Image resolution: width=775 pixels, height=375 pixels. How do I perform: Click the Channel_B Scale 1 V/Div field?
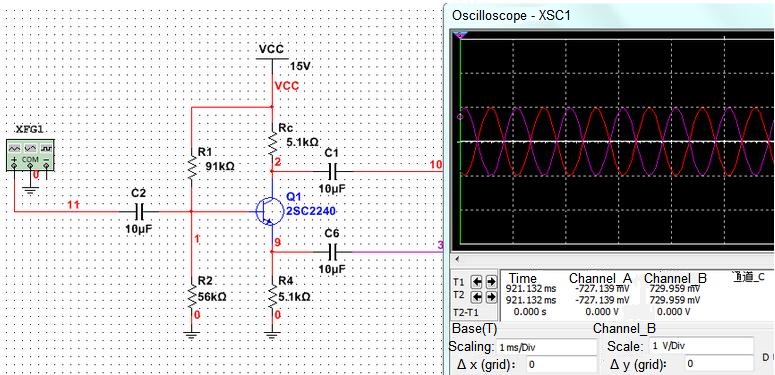click(701, 346)
